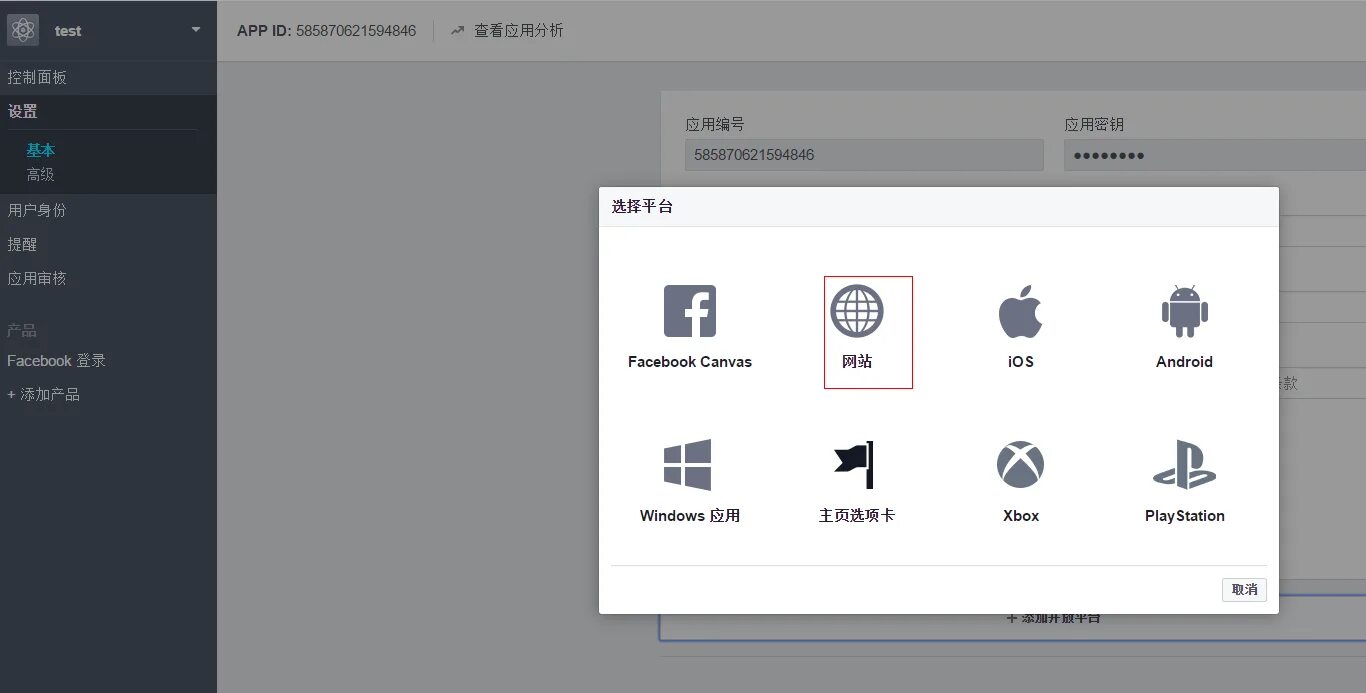Select the Facebook Canvas platform icon
Viewport: 1366px width, 693px height.
pyautogui.click(x=690, y=311)
